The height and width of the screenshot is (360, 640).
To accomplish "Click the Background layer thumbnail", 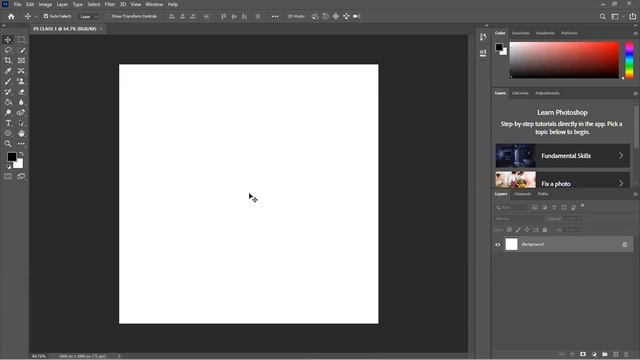I will (x=511, y=244).
